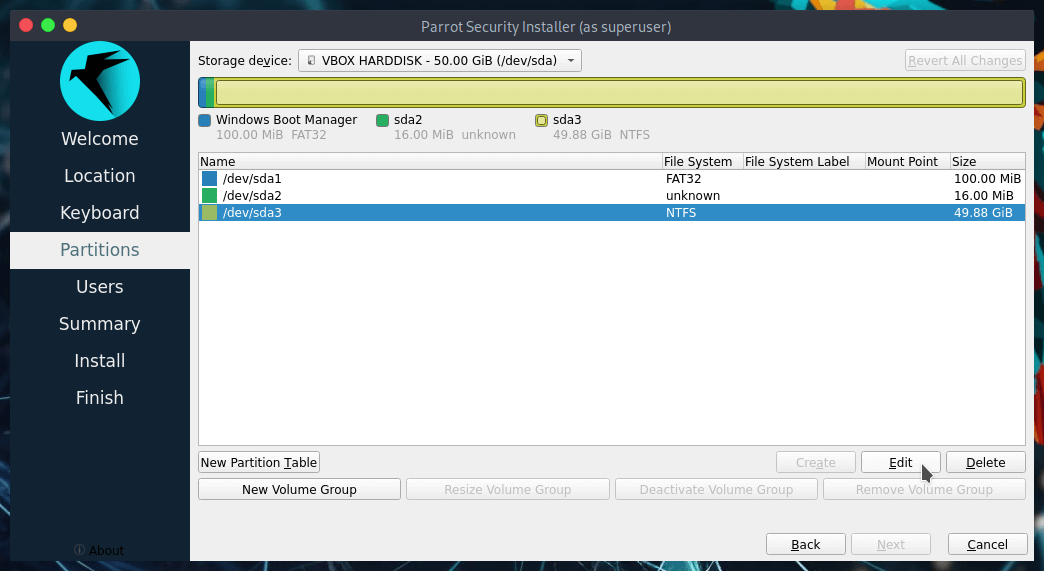1044x571 pixels.
Task: Open the Storage device dropdown
Action: (439, 61)
